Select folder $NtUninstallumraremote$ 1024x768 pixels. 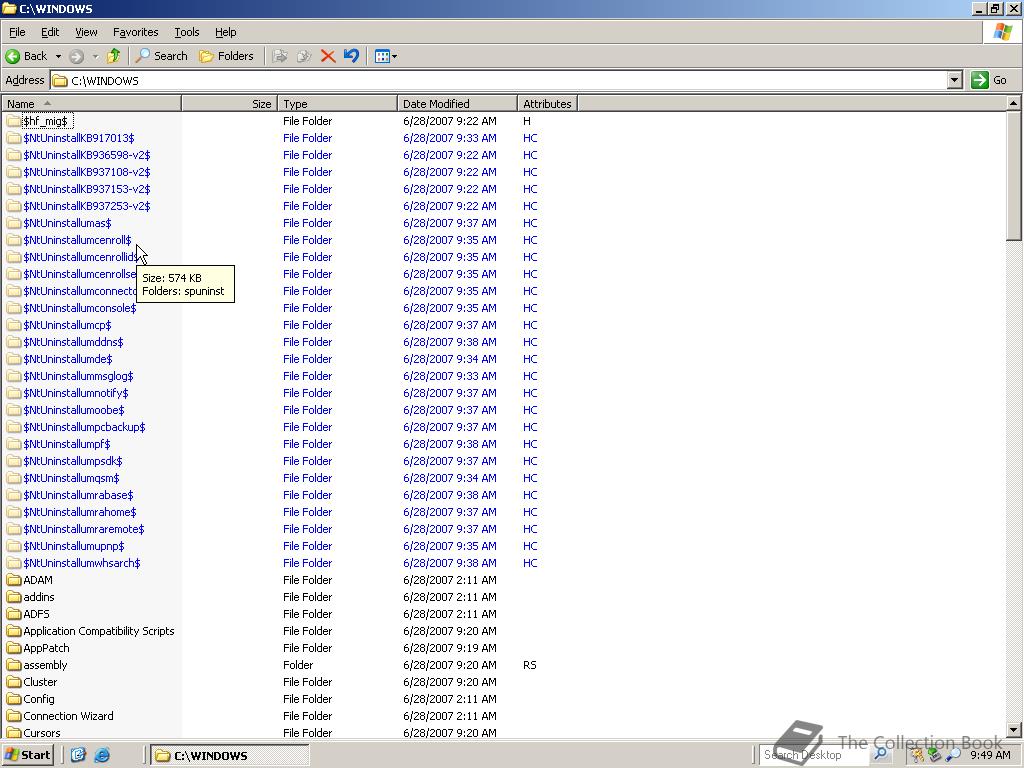pyautogui.click(x=84, y=528)
